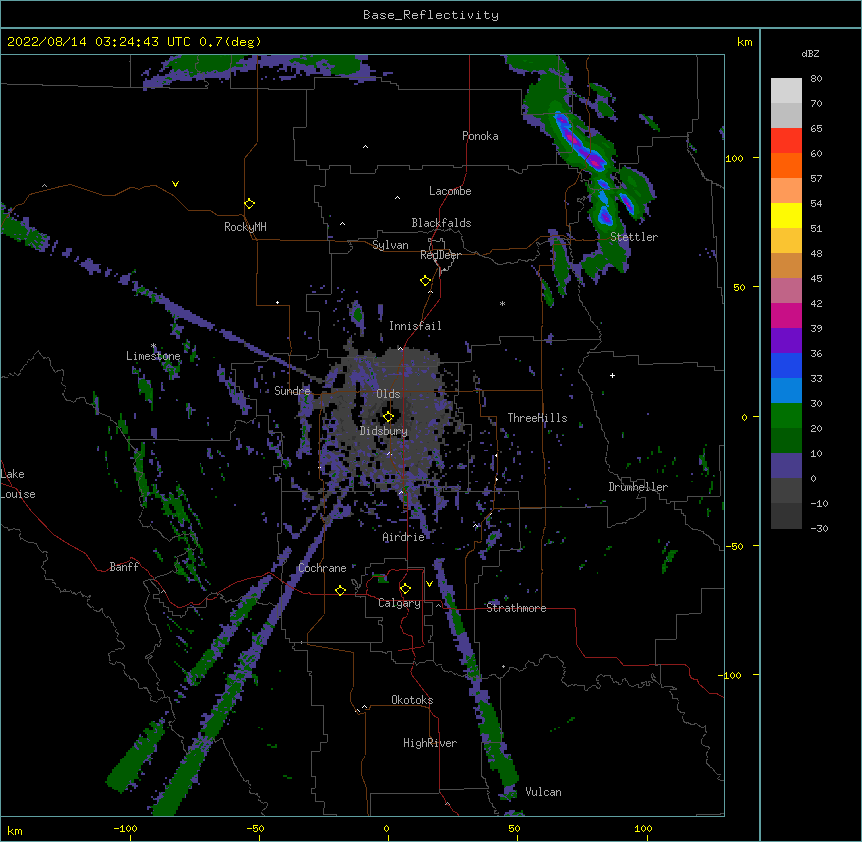Select the Innisfail label
862x842 pixels.
click(x=415, y=326)
